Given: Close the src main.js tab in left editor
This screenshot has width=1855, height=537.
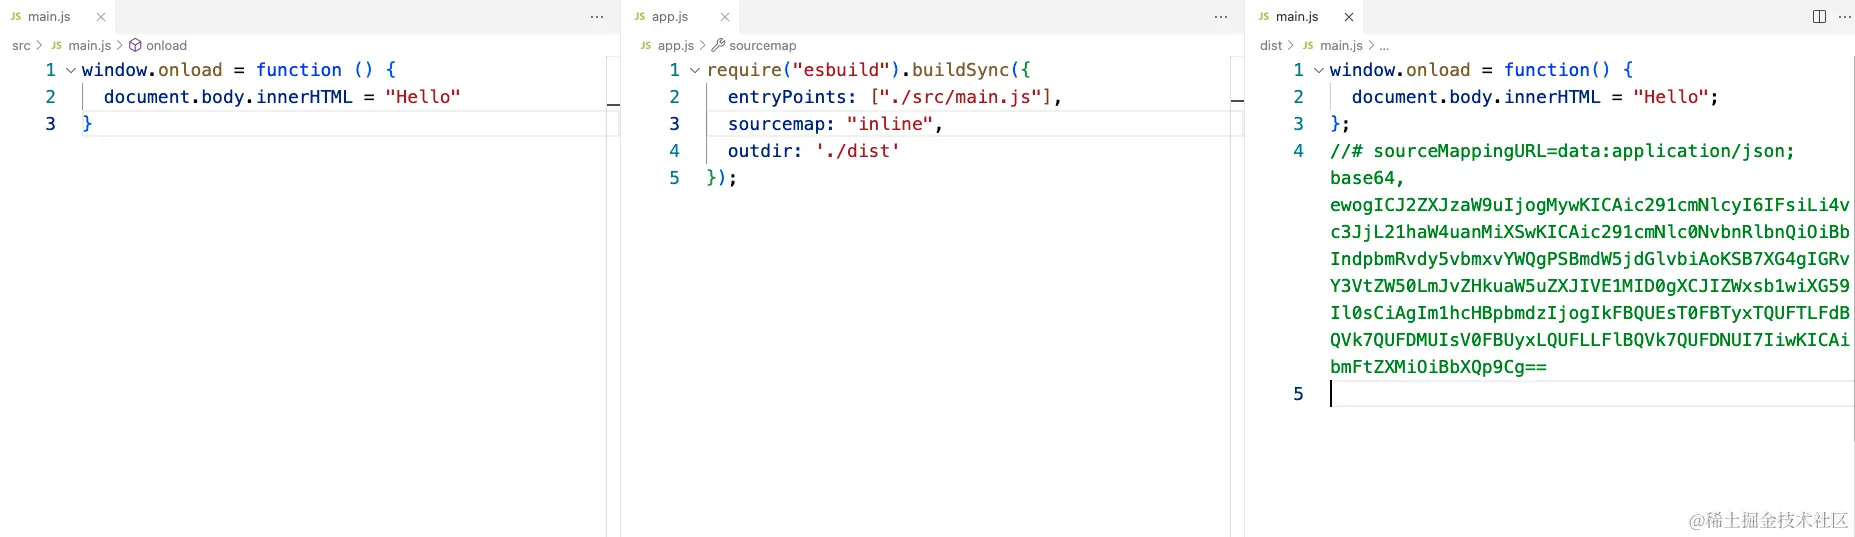Looking at the screenshot, I should coord(101,17).
